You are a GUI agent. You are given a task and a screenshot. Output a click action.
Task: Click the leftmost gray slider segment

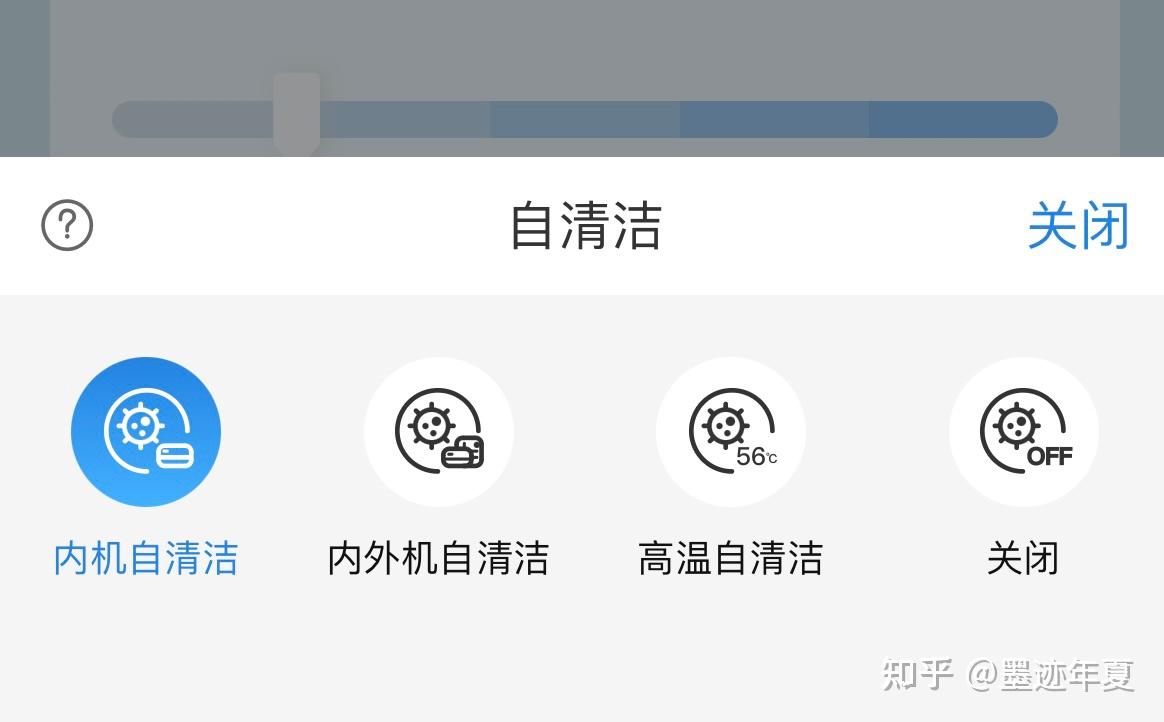[193, 119]
